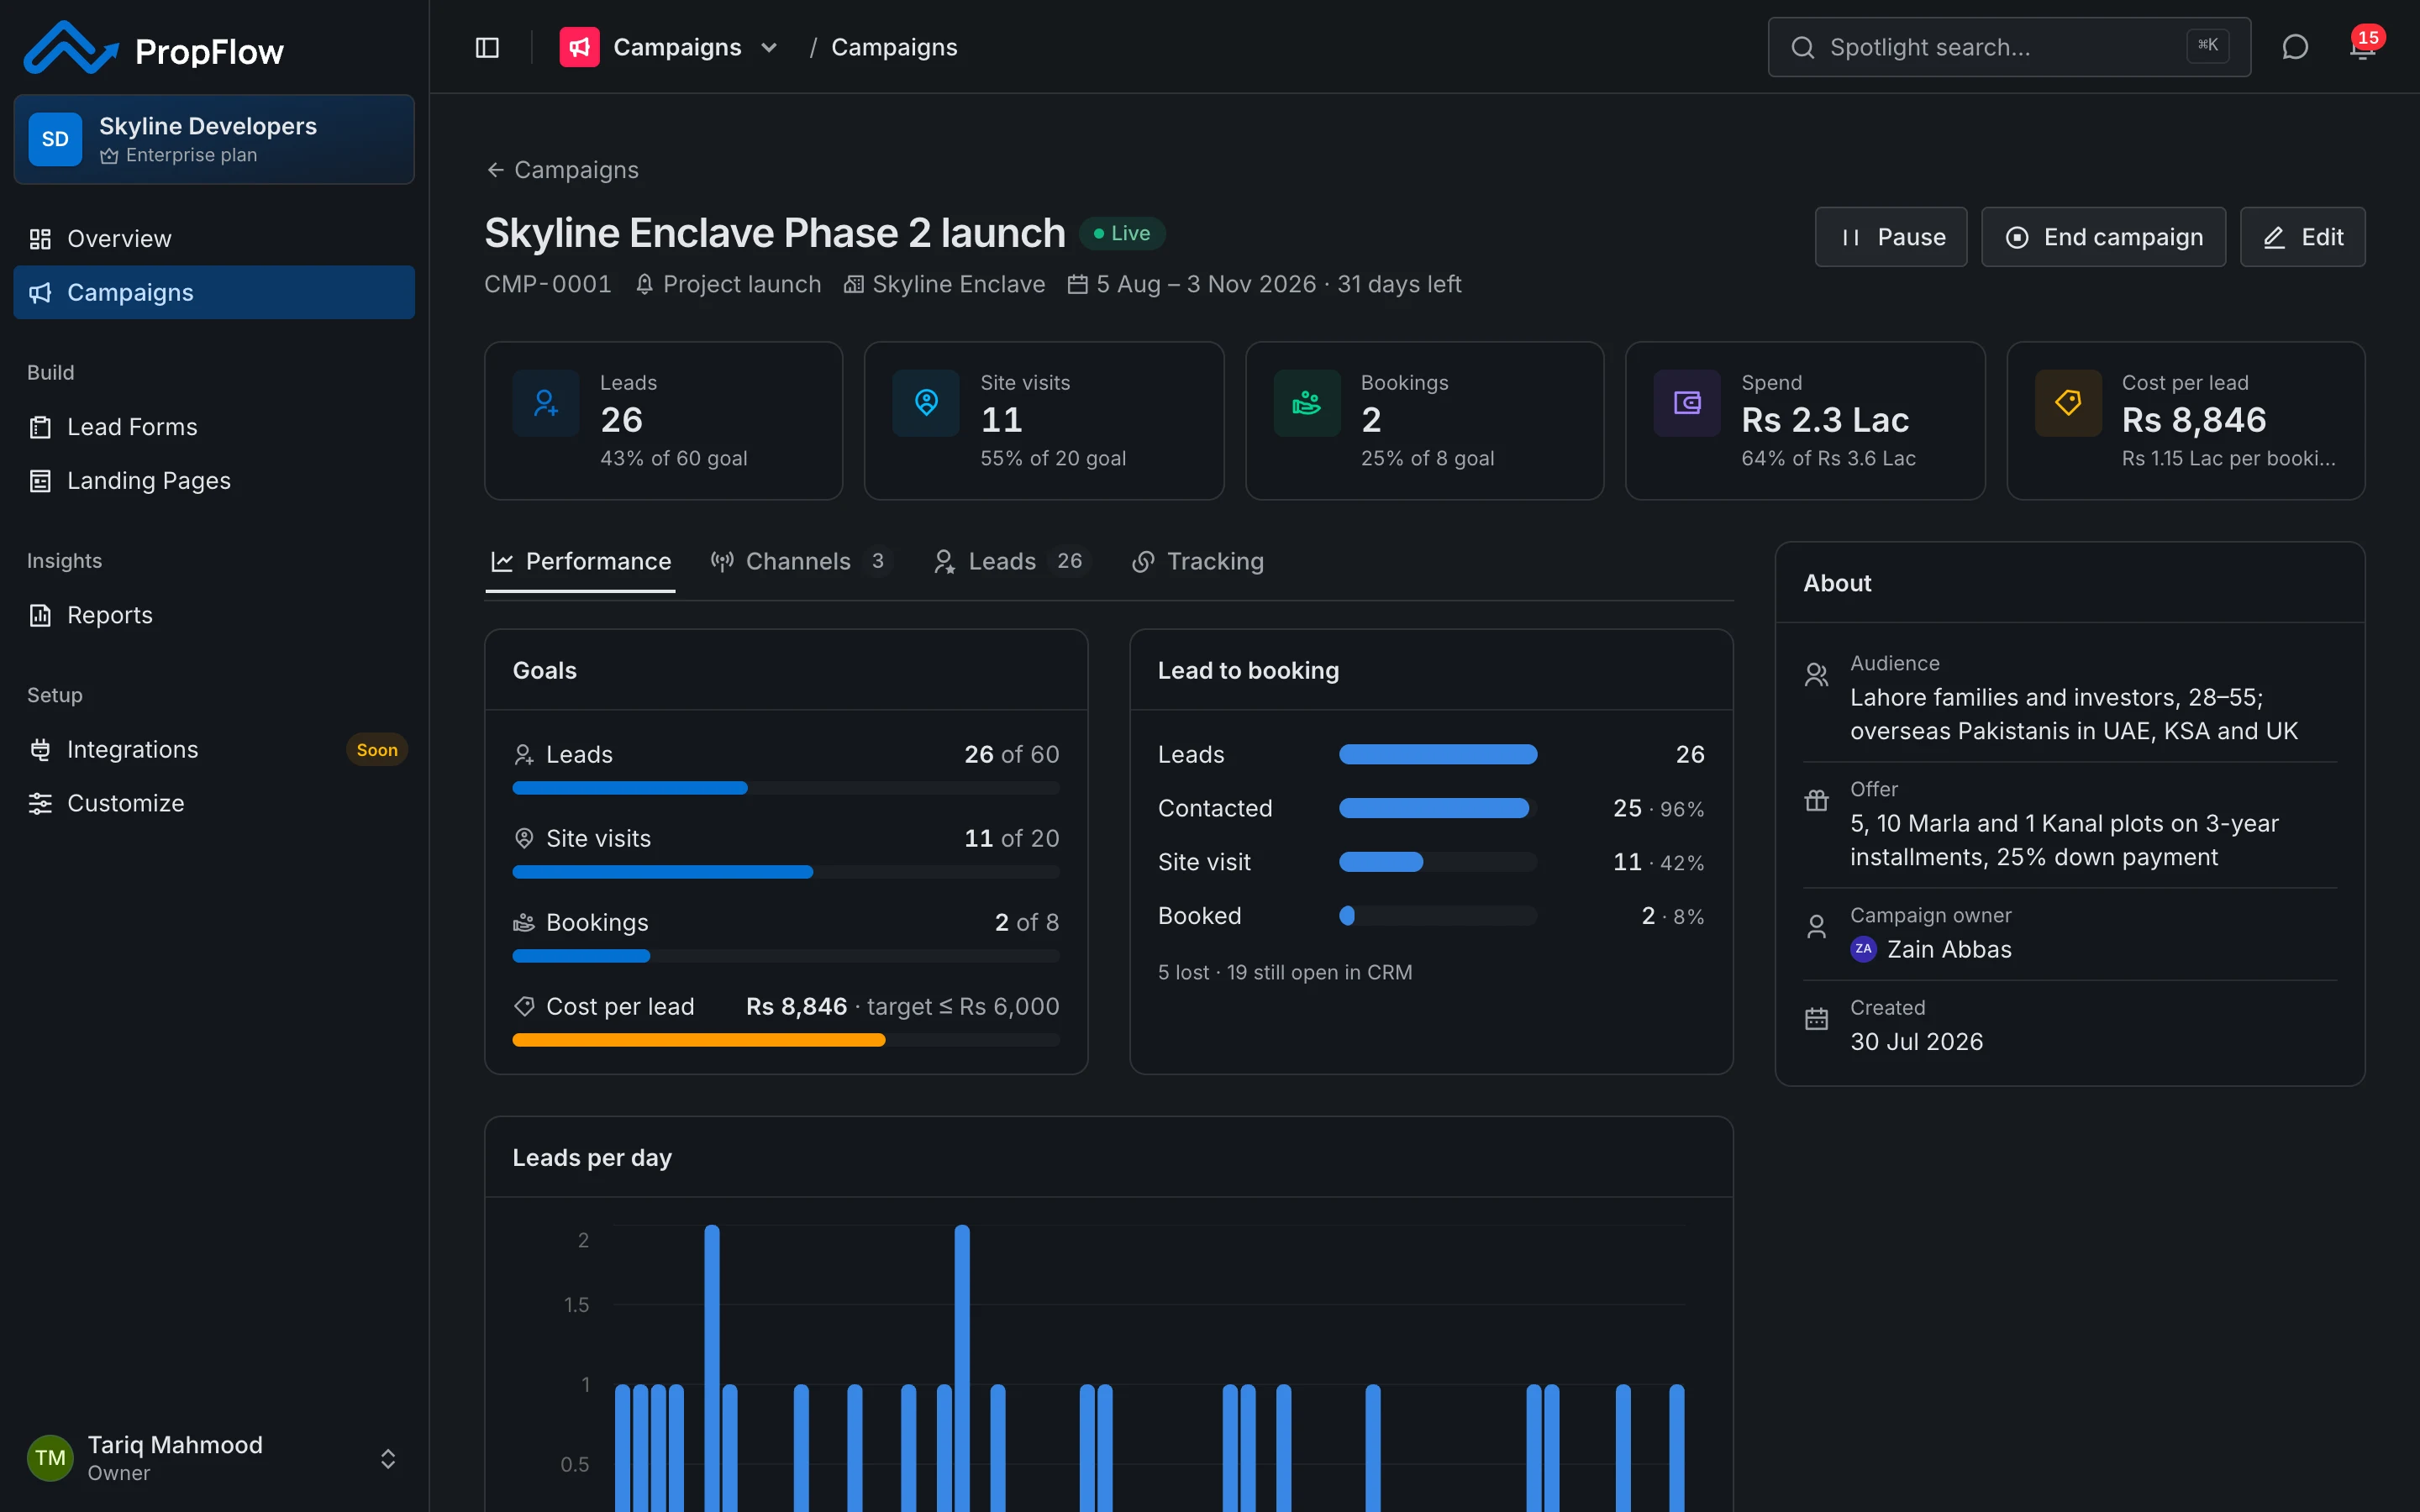Click the Leads goal row icon
Image resolution: width=2420 pixels, height=1512 pixels.
(523, 755)
